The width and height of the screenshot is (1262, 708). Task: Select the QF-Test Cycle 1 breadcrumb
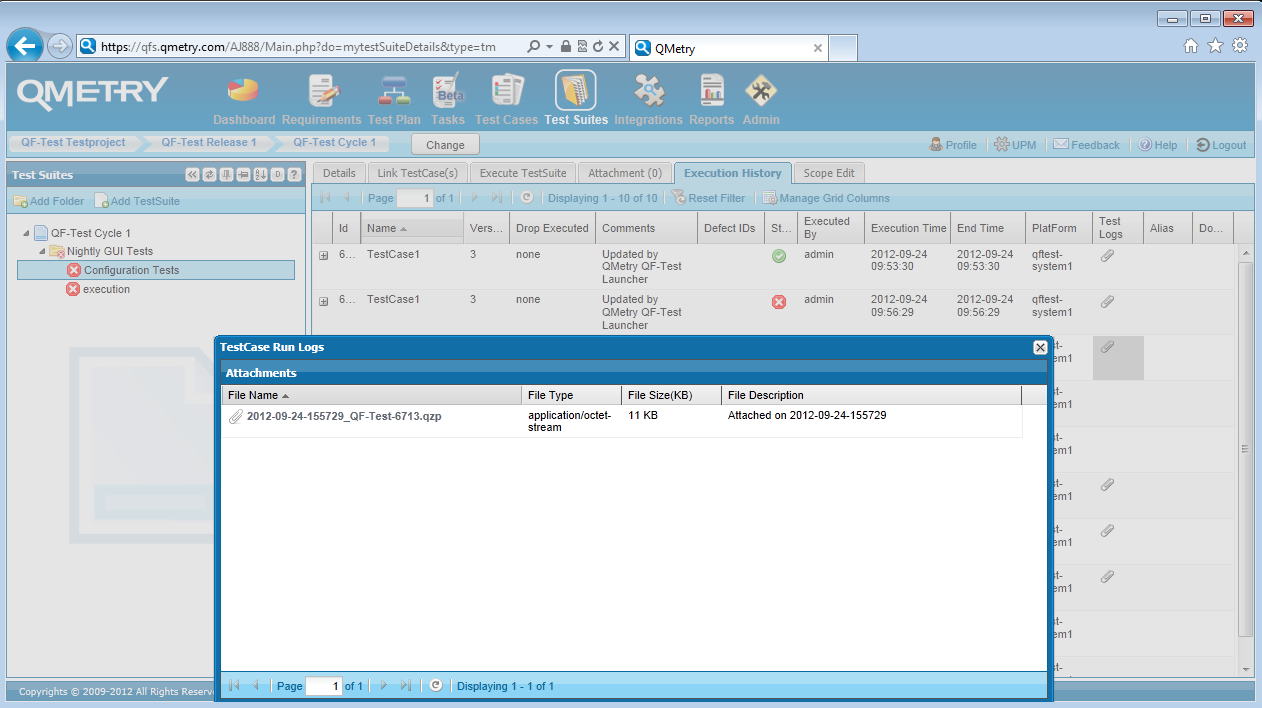click(x=335, y=143)
